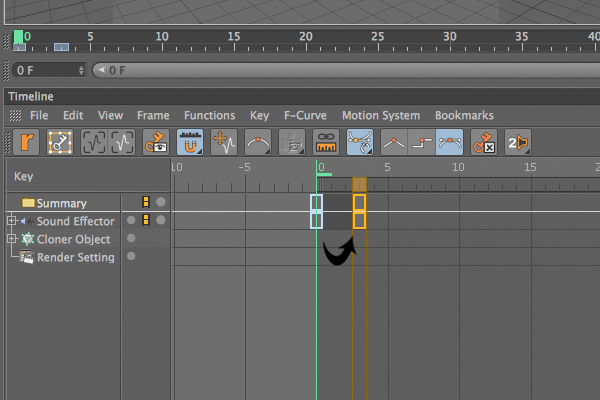Expand the Cloner Object tree item
Viewport: 600px width, 400px height.
coord(11,238)
